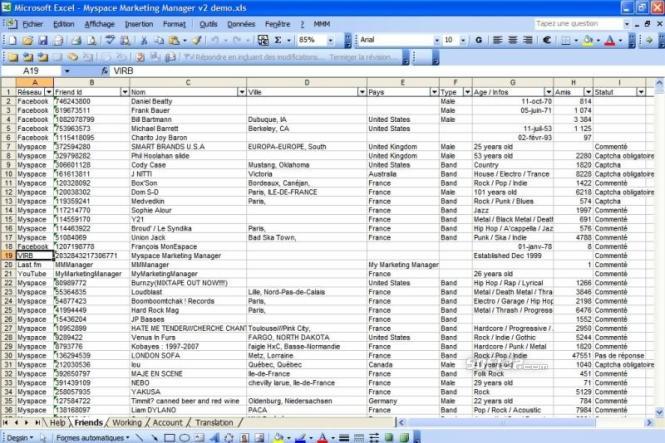Open the Amis column filter dropdown
This screenshot has height=443, width=665.
pos(588,92)
